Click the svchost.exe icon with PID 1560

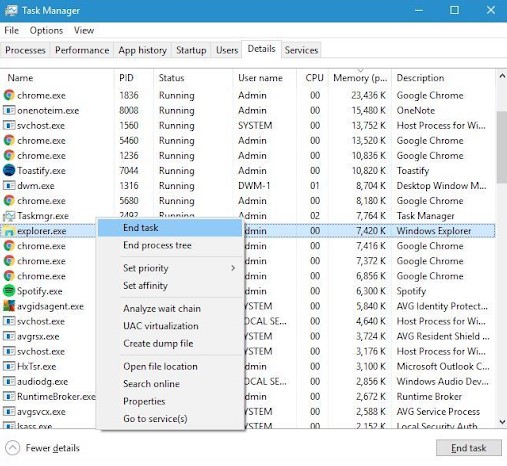point(9,125)
